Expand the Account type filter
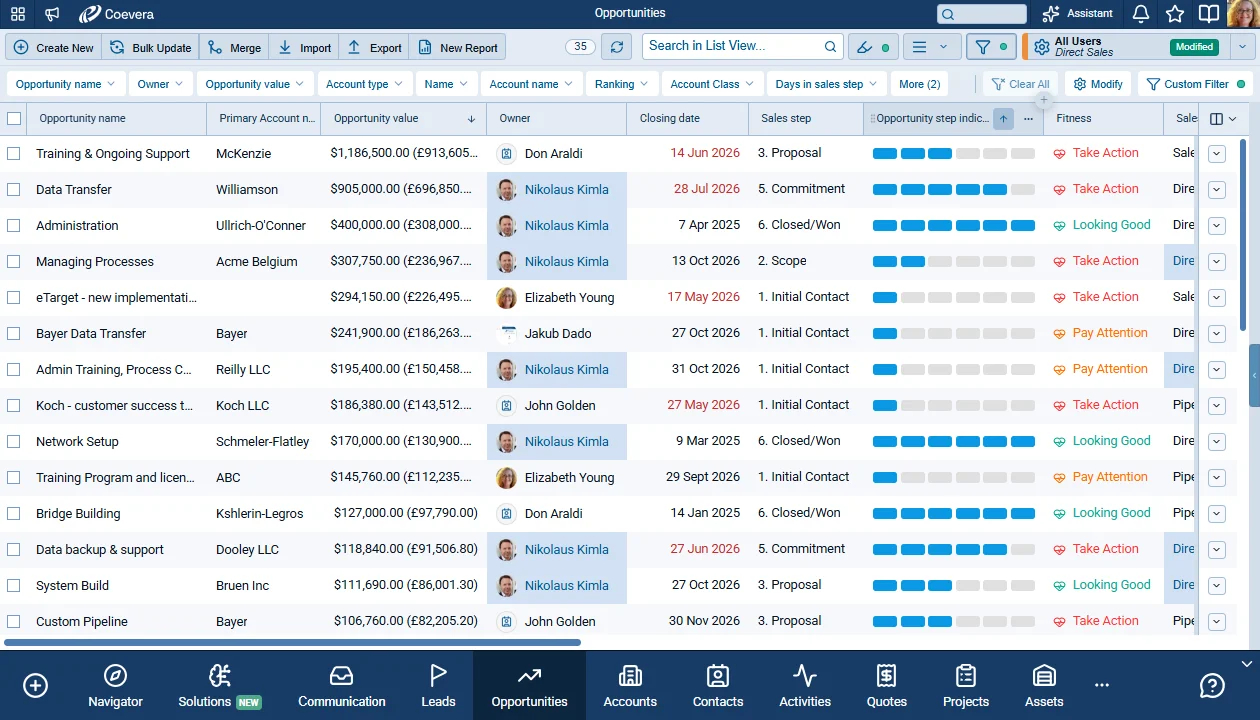 tap(364, 84)
